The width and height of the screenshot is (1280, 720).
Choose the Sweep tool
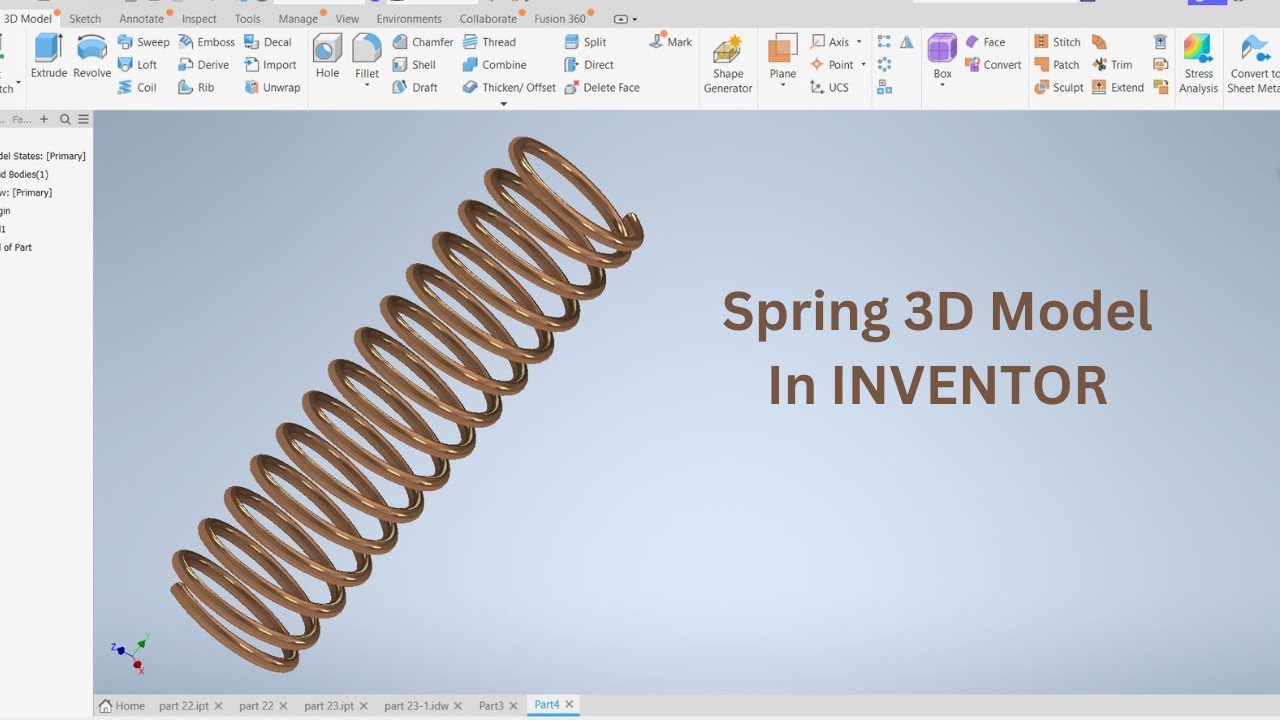[143, 42]
